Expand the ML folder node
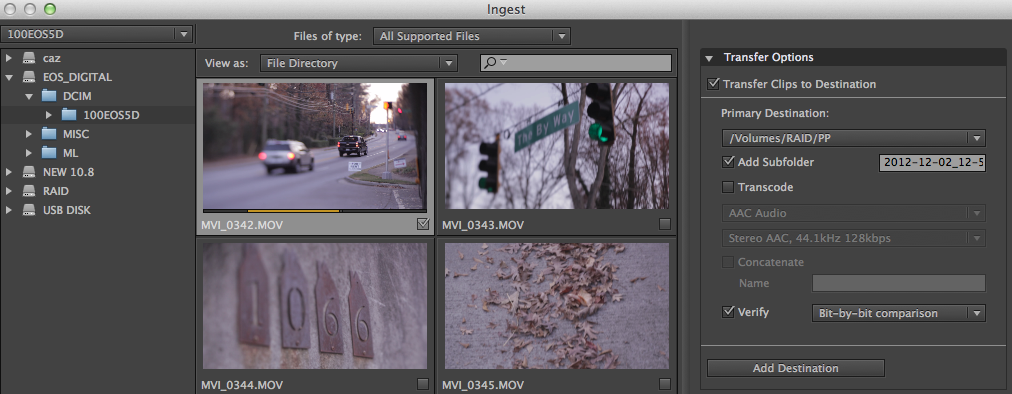Screen dimensions: 1012x394 [x=29, y=153]
